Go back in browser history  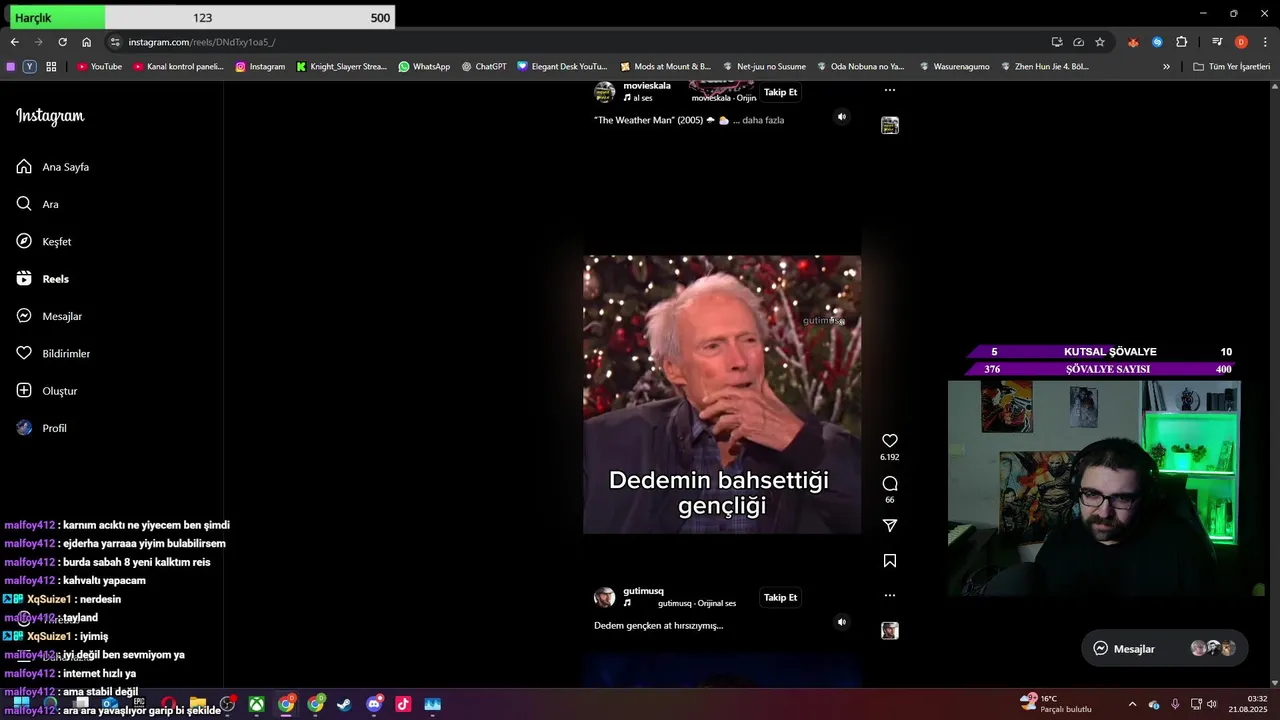[x=14, y=42]
